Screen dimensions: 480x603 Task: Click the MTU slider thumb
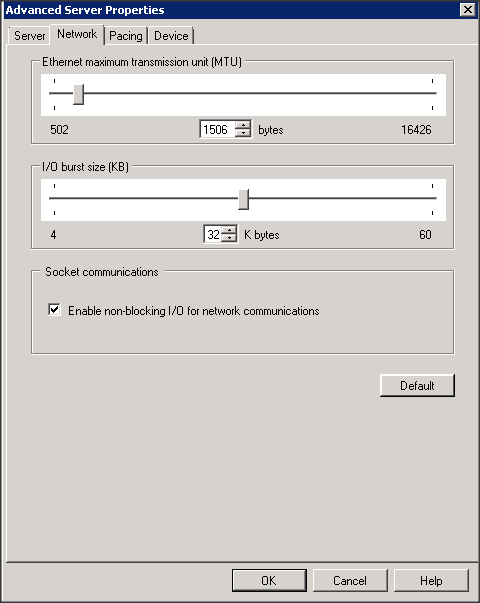[78, 94]
